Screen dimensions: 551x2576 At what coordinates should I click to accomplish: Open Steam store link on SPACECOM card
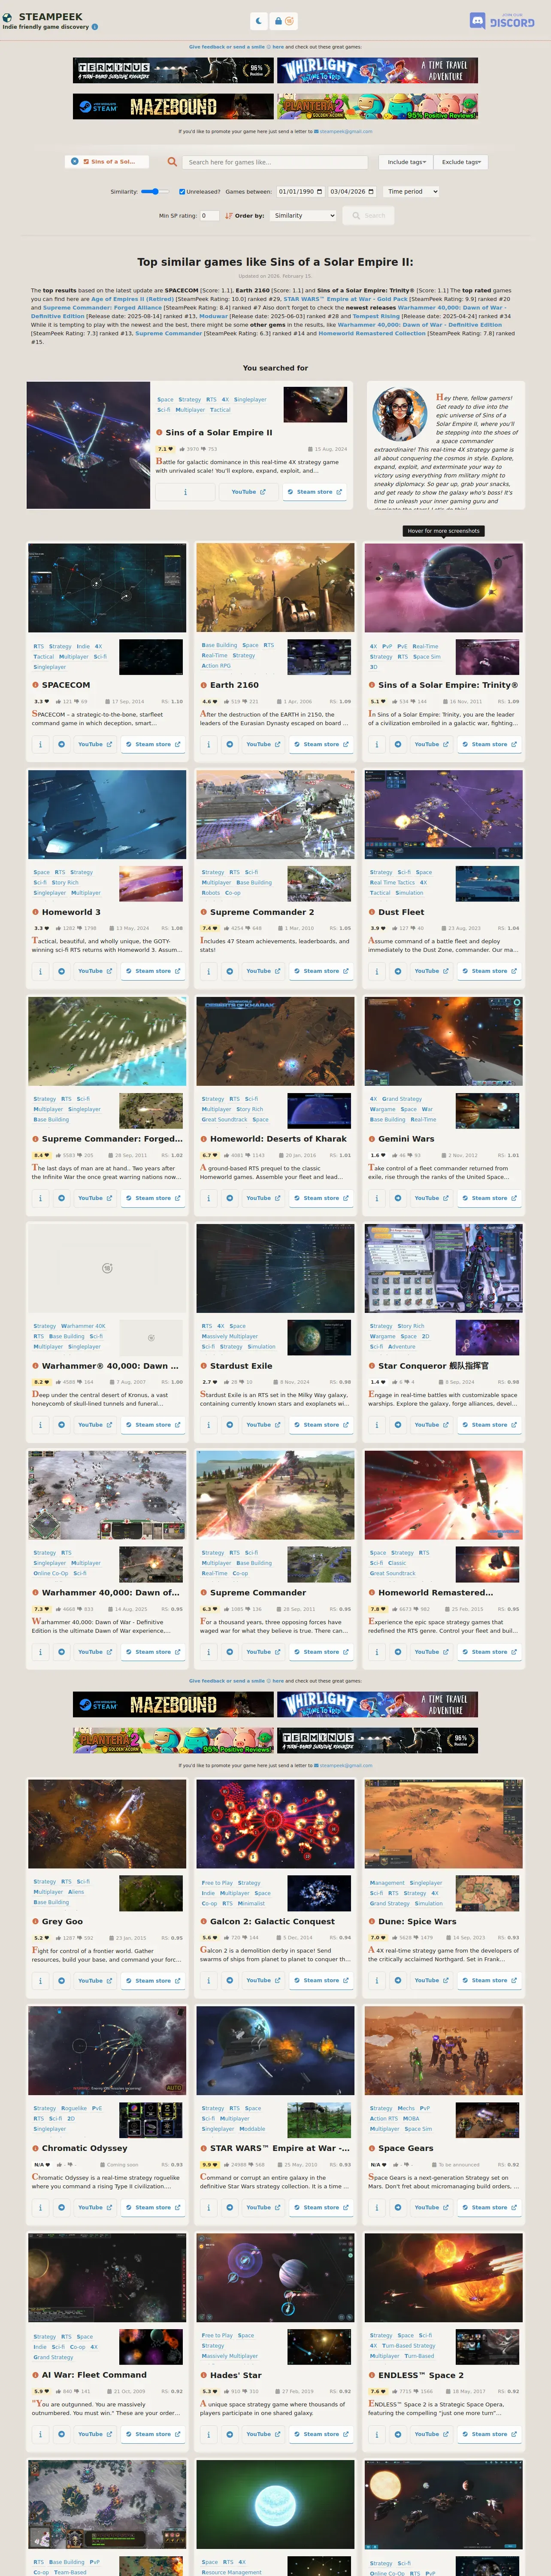153,744
